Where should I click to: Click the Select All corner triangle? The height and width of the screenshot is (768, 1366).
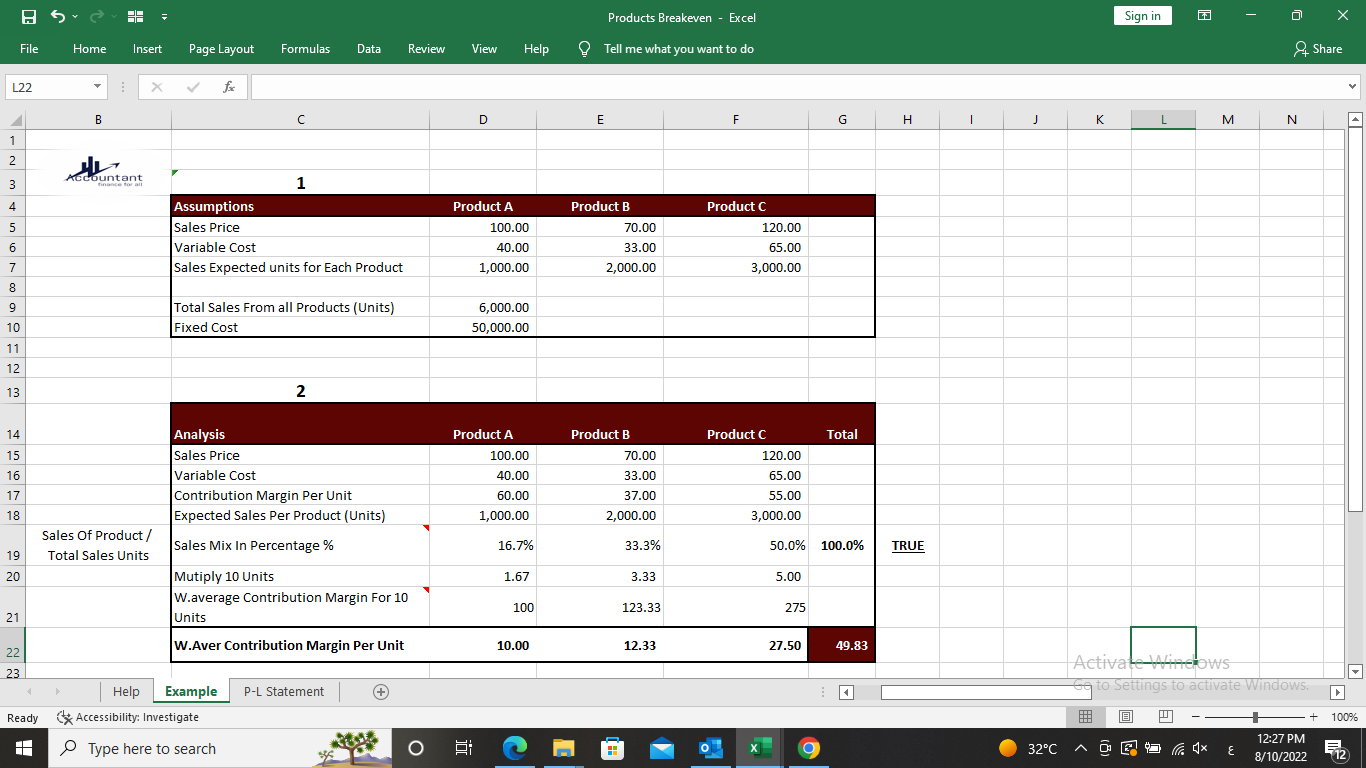(13, 120)
